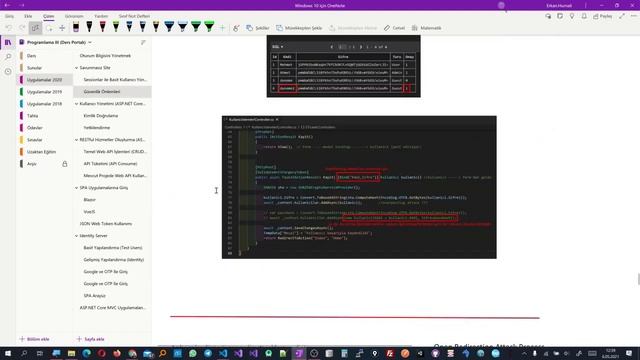This screenshot has height=360, width=640.
Task: Activate the Lasso Select tool
Action: pyautogui.click(x=49, y=28)
